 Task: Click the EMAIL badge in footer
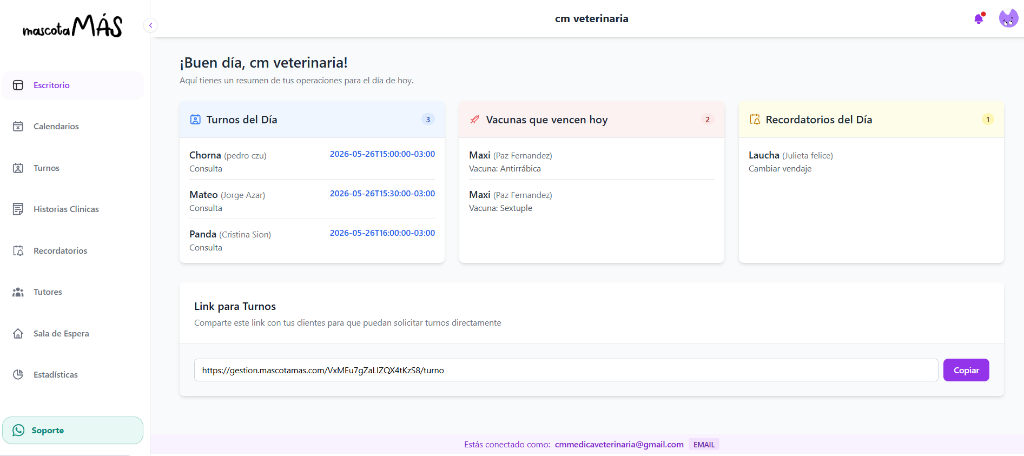[x=704, y=444]
